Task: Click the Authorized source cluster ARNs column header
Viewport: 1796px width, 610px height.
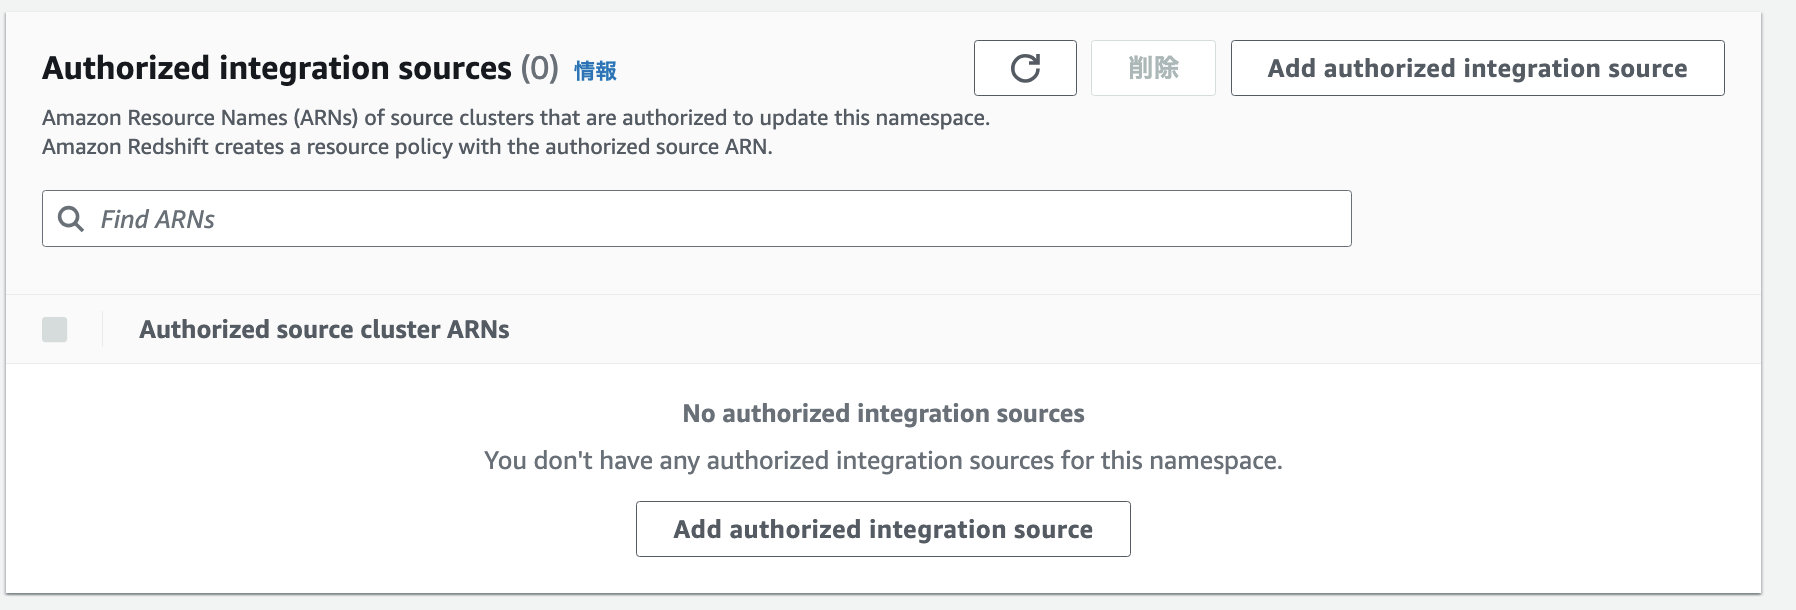Action: (324, 329)
